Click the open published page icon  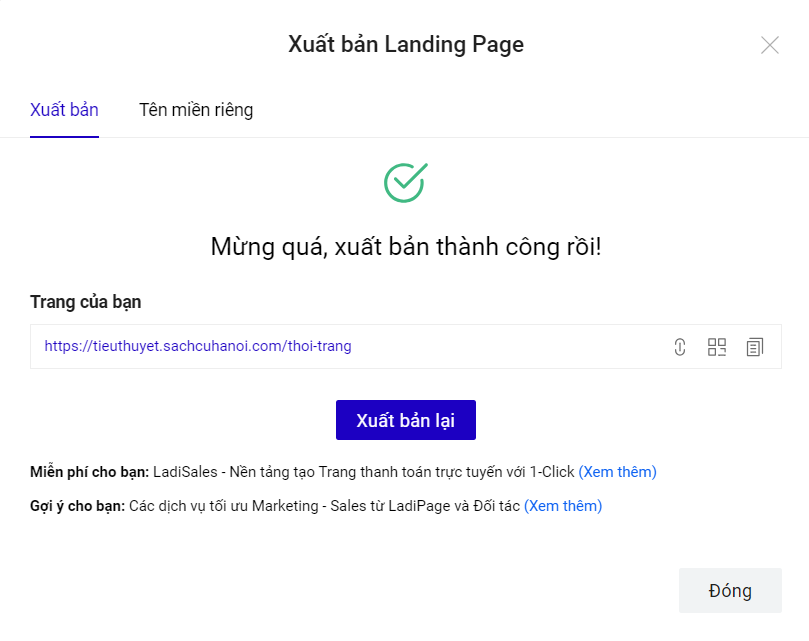point(680,346)
